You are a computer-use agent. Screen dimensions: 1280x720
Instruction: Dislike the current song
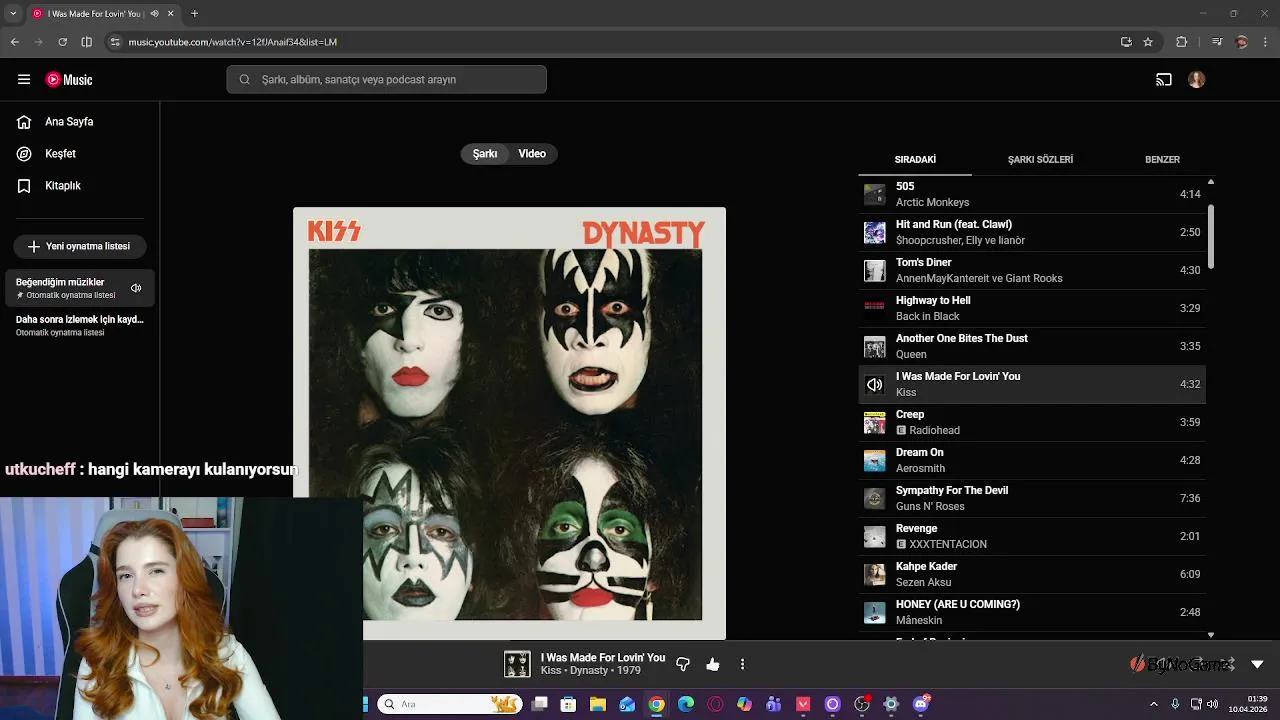coord(683,664)
